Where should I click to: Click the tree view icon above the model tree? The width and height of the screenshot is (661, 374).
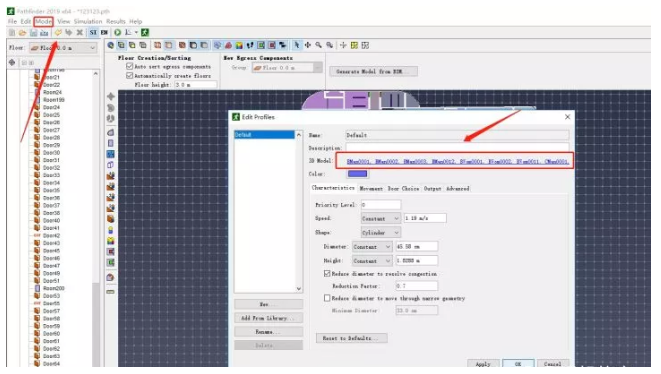click(x=12, y=62)
